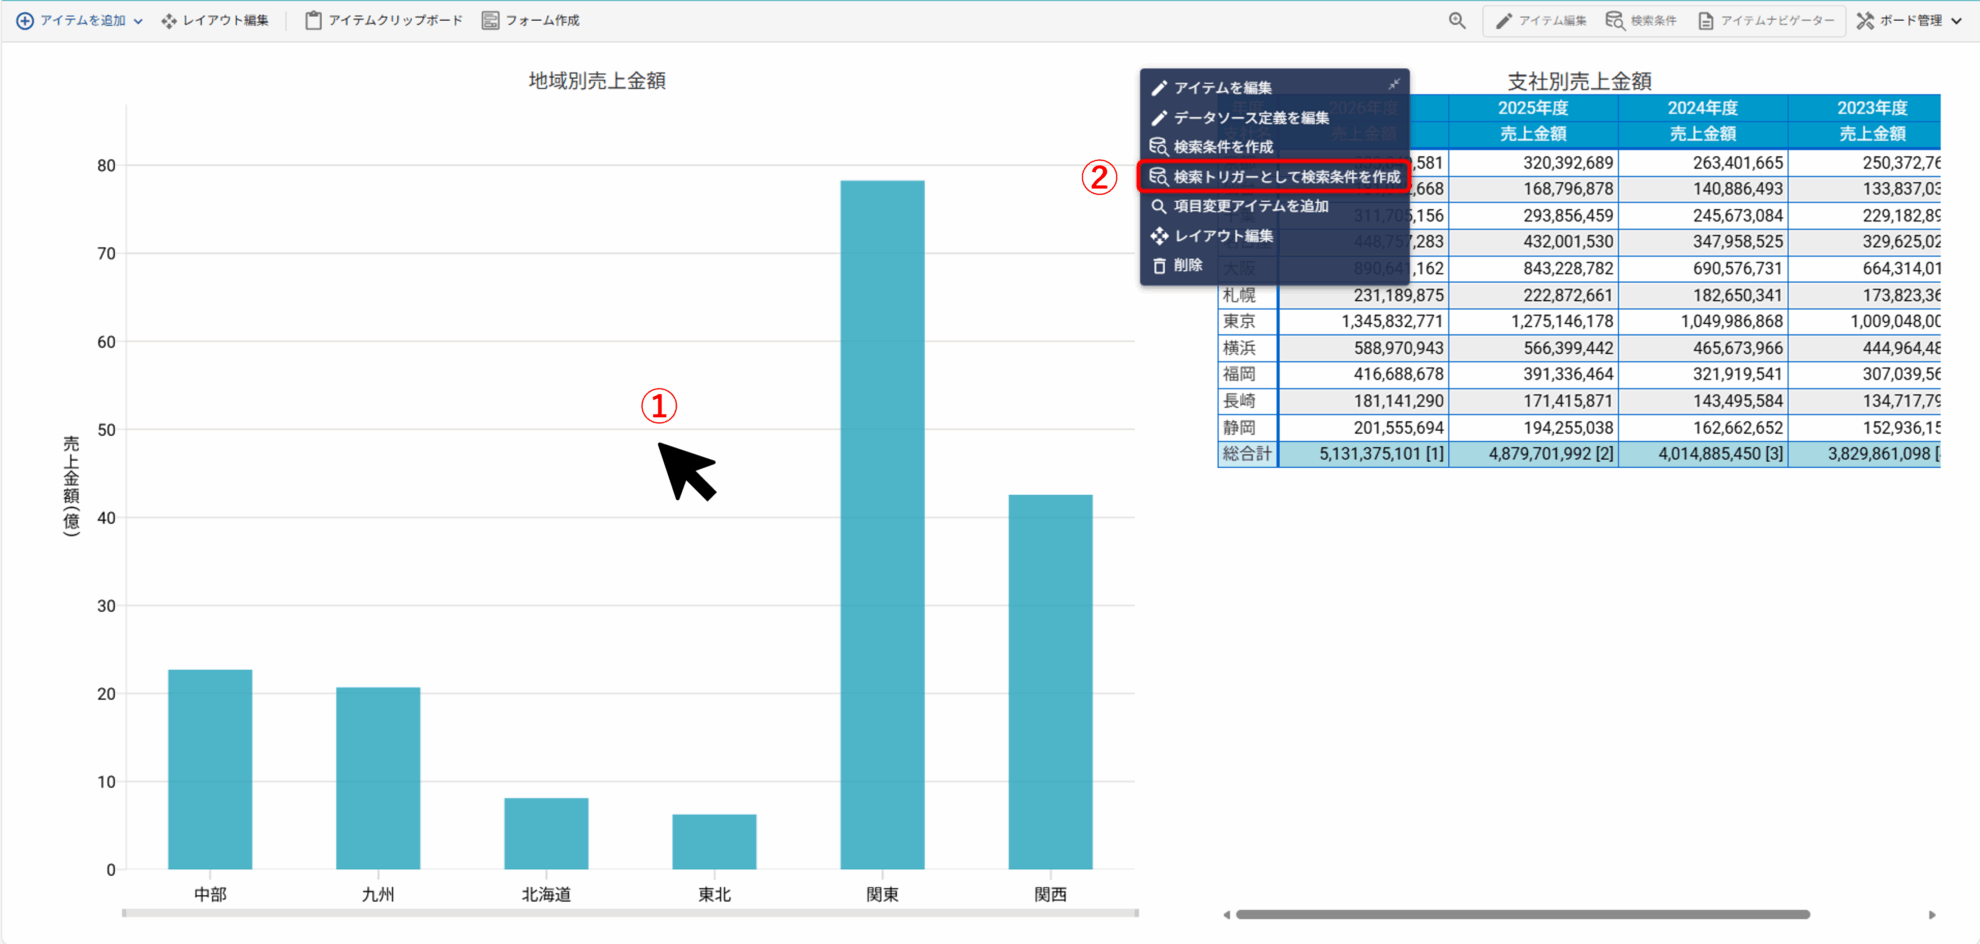Expand the ボード管理 dropdown chevron

click(x=1952, y=19)
